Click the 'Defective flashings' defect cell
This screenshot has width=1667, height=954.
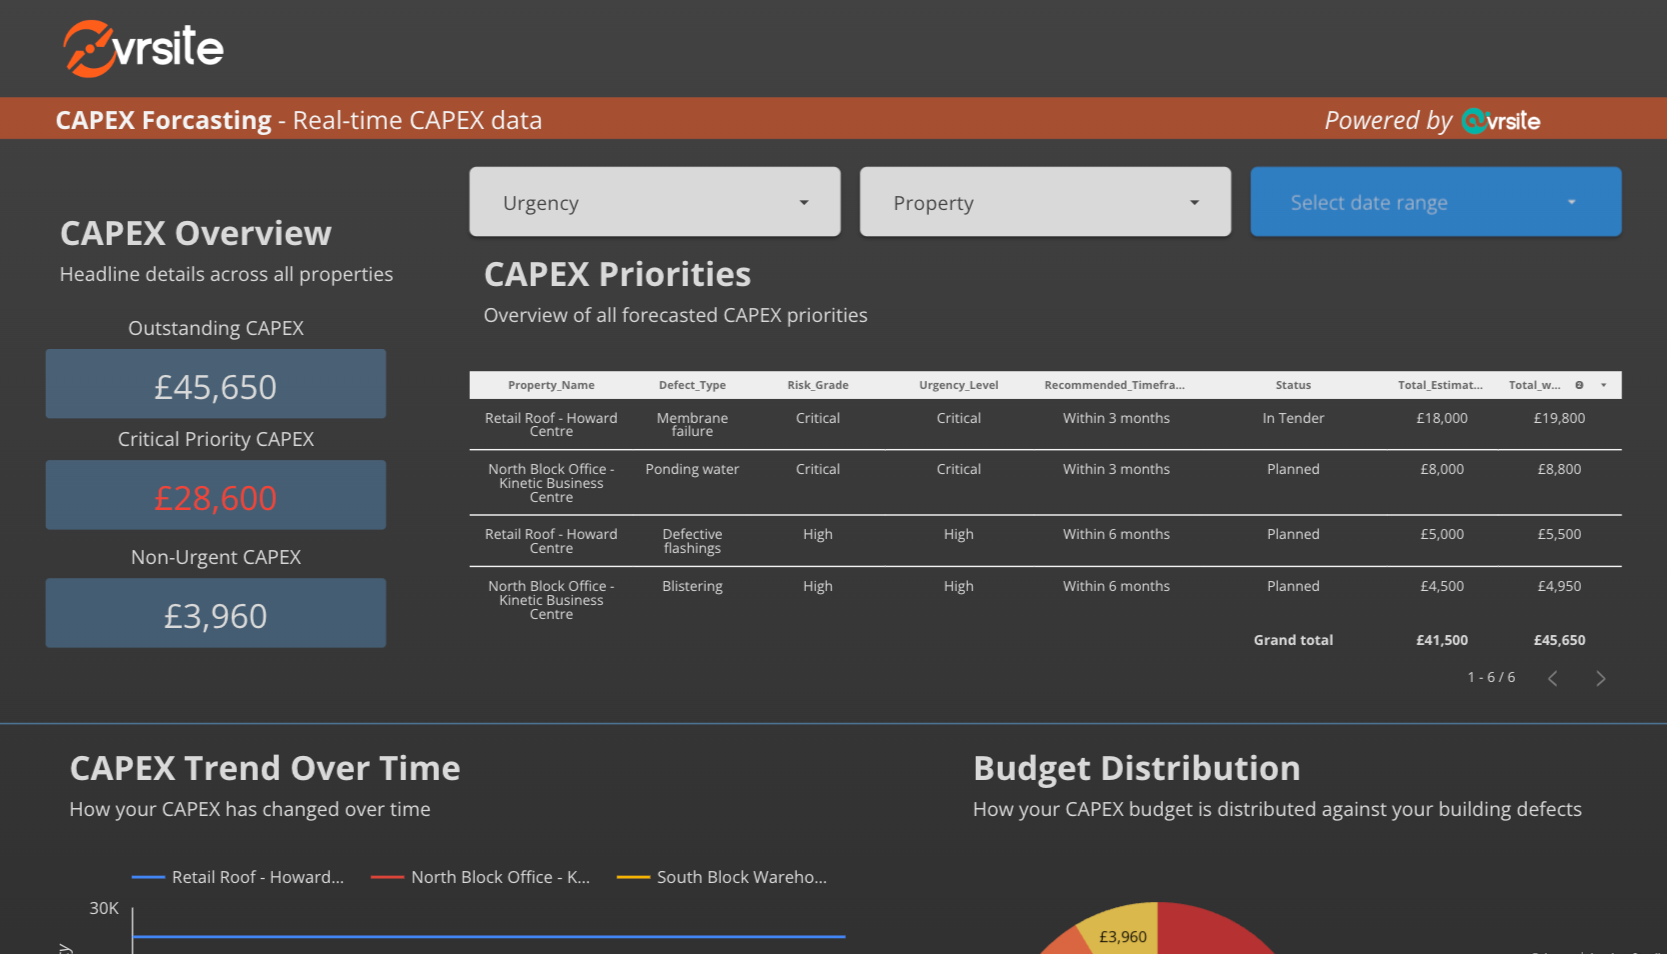pyautogui.click(x=692, y=541)
